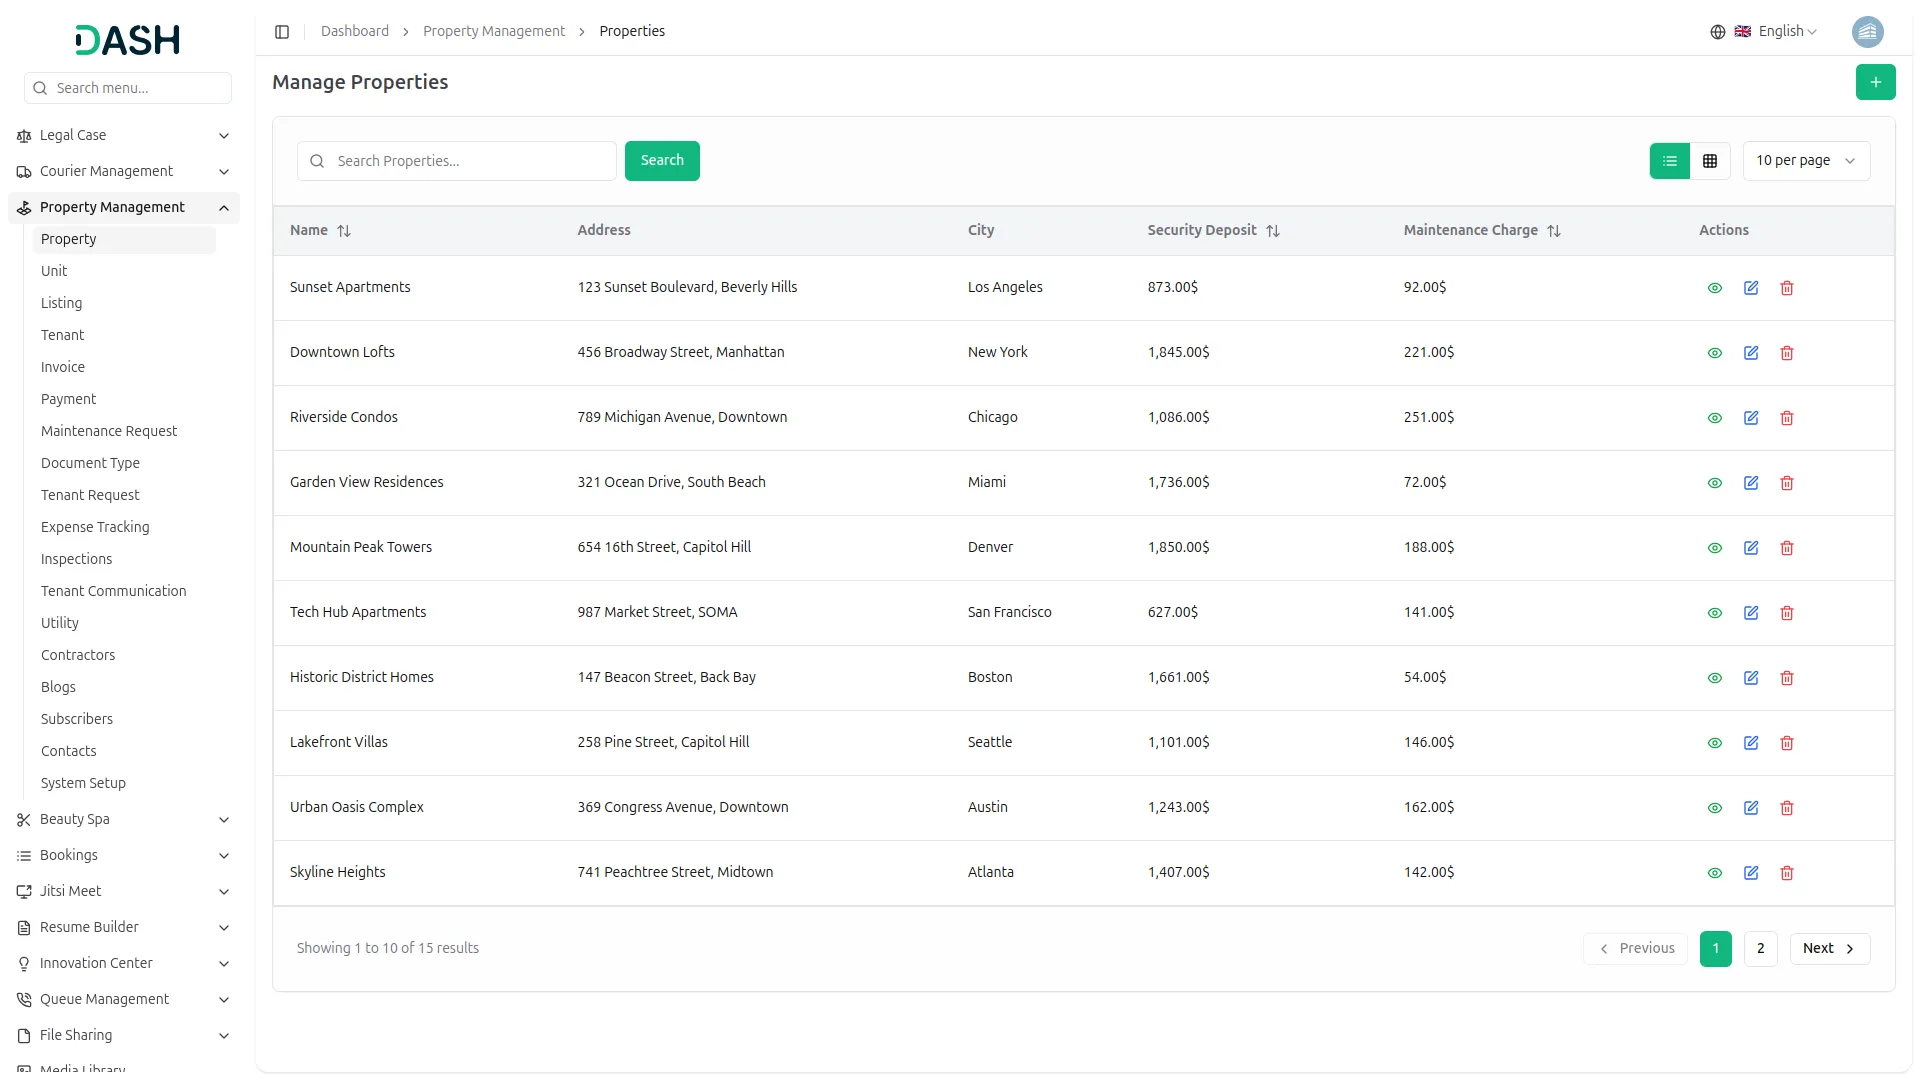Click the trash icon for Skyline Heights

[1786, 873]
